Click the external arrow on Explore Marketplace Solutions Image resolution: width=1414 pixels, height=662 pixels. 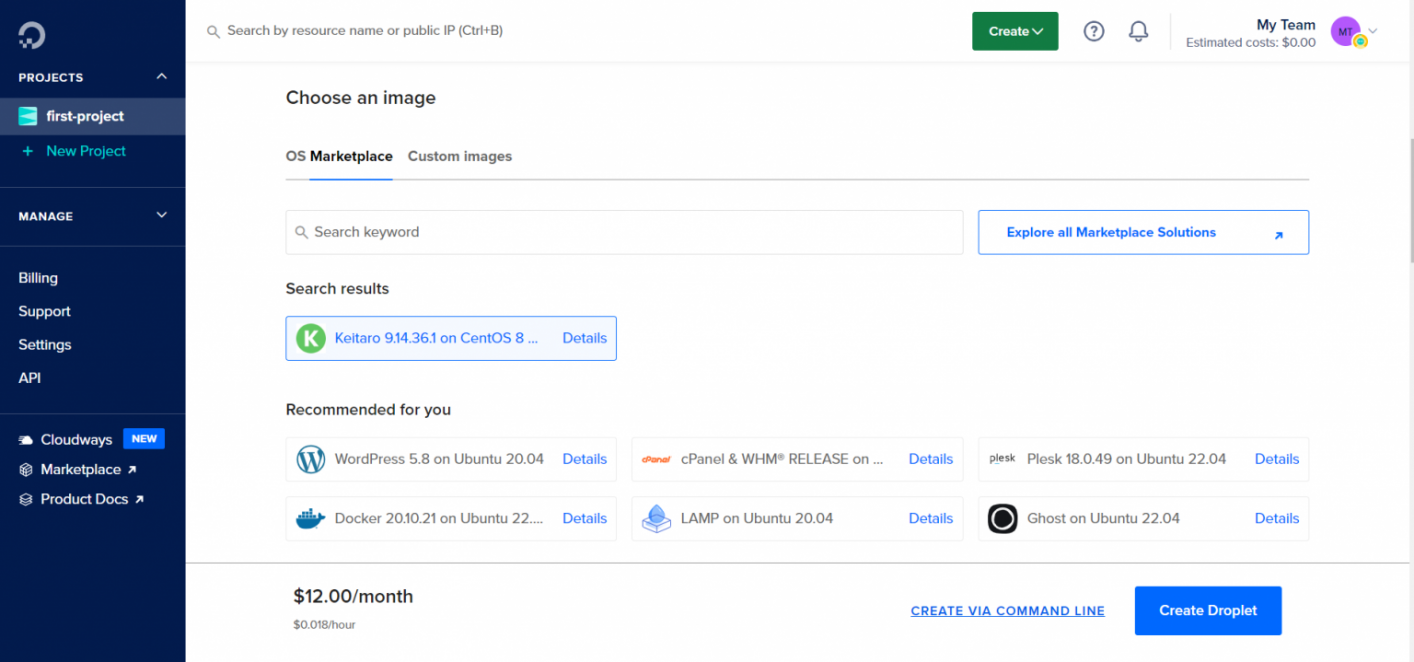click(x=1278, y=236)
